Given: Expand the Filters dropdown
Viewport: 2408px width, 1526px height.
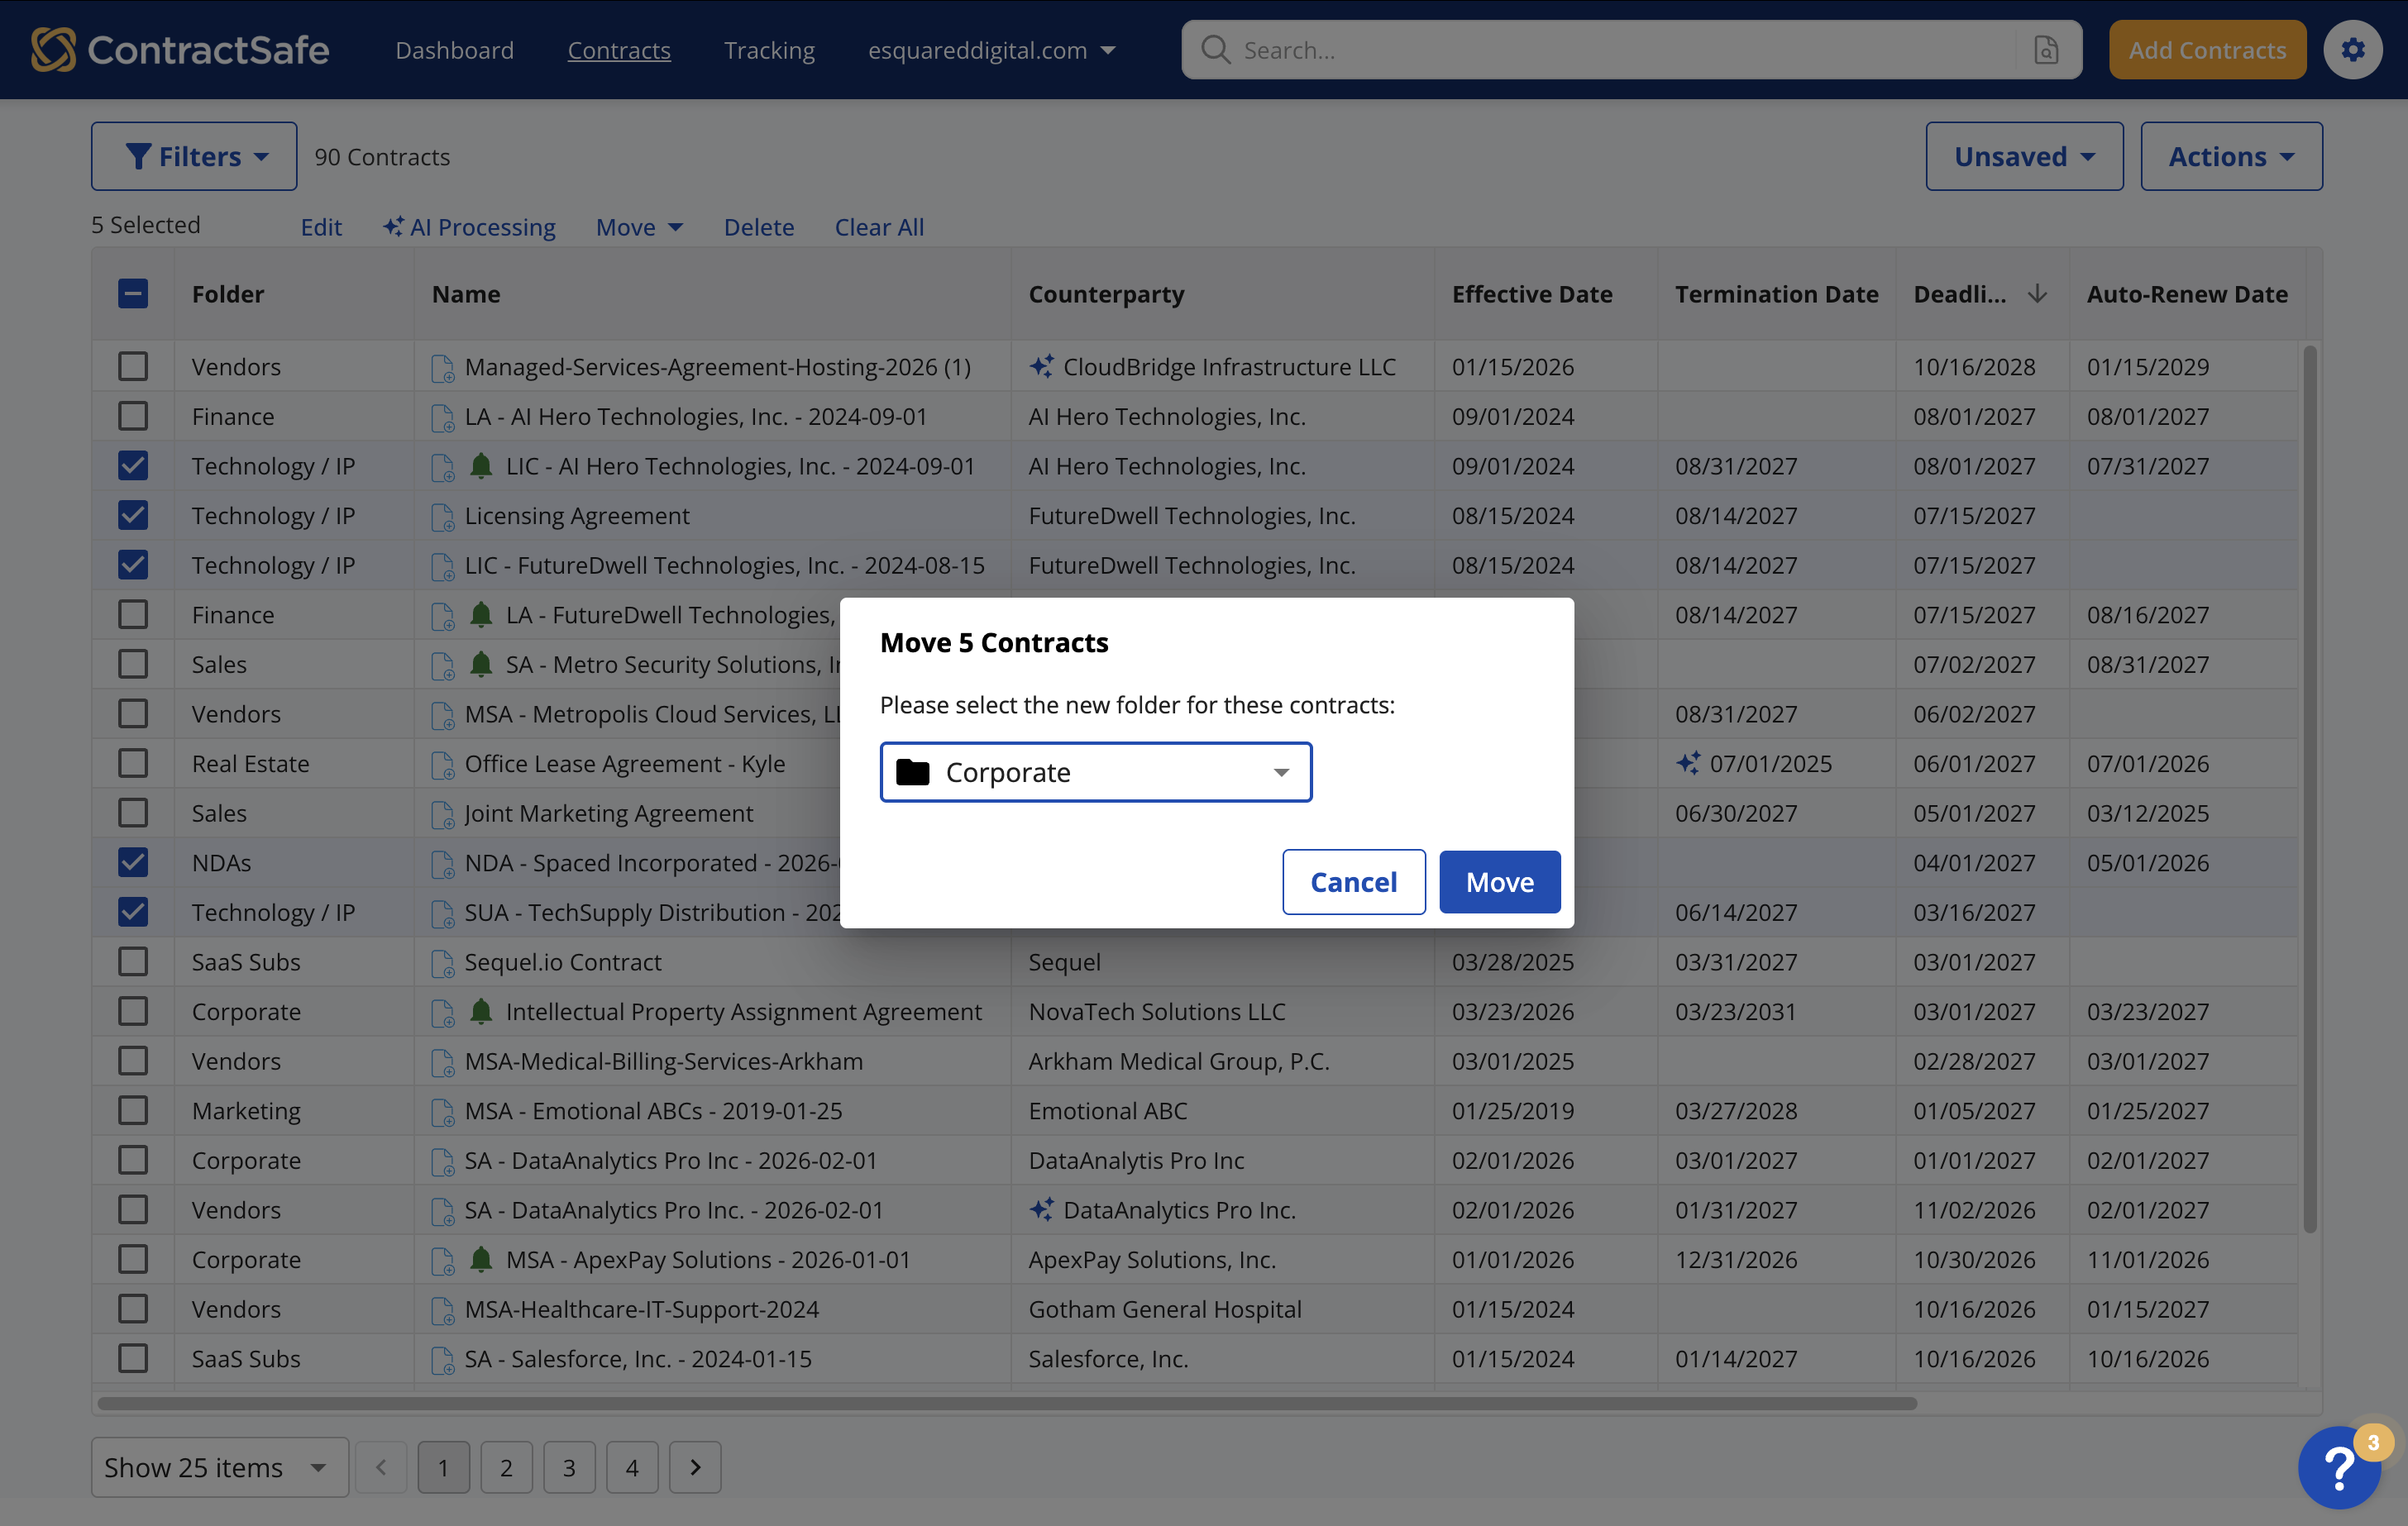Looking at the screenshot, I should click(194, 156).
